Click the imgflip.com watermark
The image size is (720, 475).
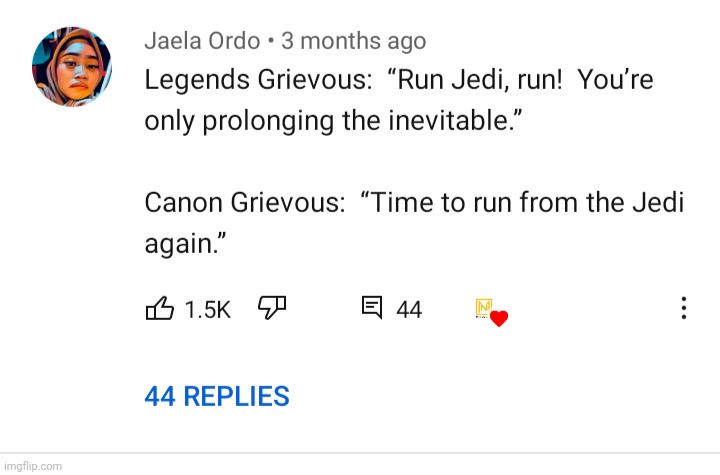pos(33,466)
